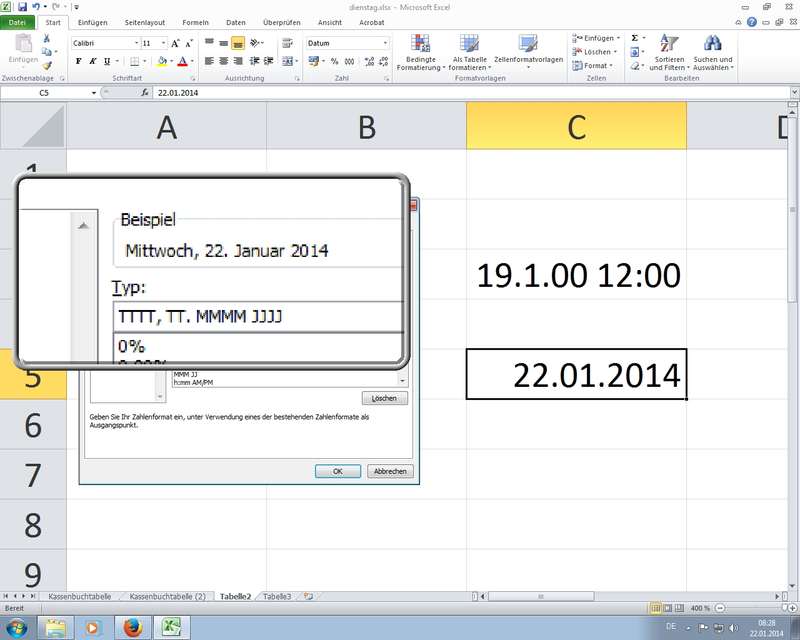Screen dimensions: 800x640
Task: Align cell text to the left
Action: (209, 61)
